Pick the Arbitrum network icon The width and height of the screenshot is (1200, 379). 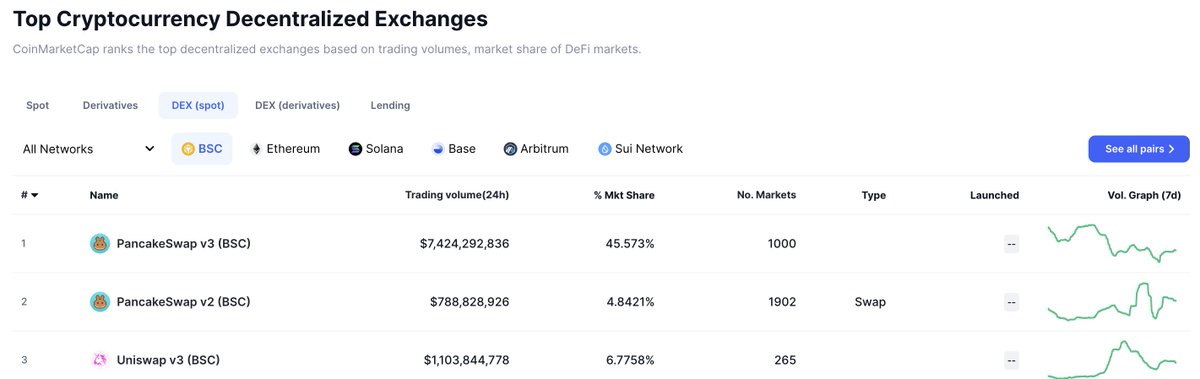click(x=510, y=149)
